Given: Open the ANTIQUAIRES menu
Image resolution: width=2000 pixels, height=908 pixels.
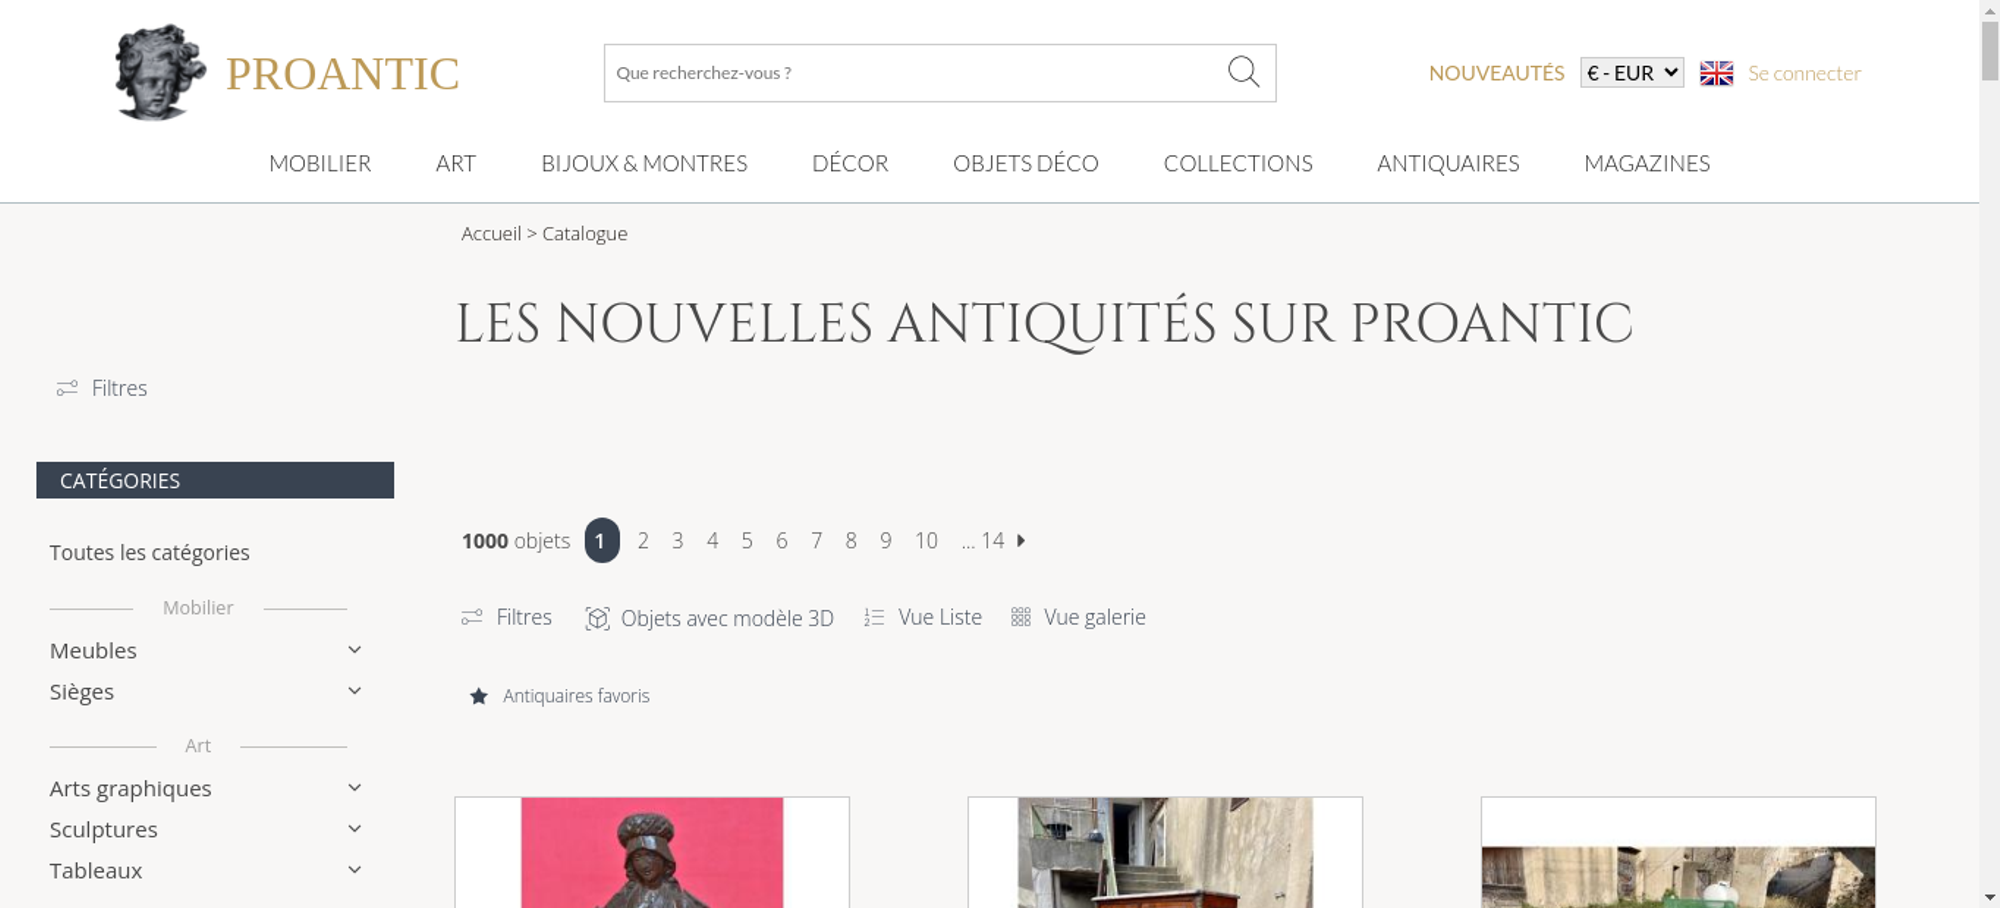Looking at the screenshot, I should (1448, 164).
